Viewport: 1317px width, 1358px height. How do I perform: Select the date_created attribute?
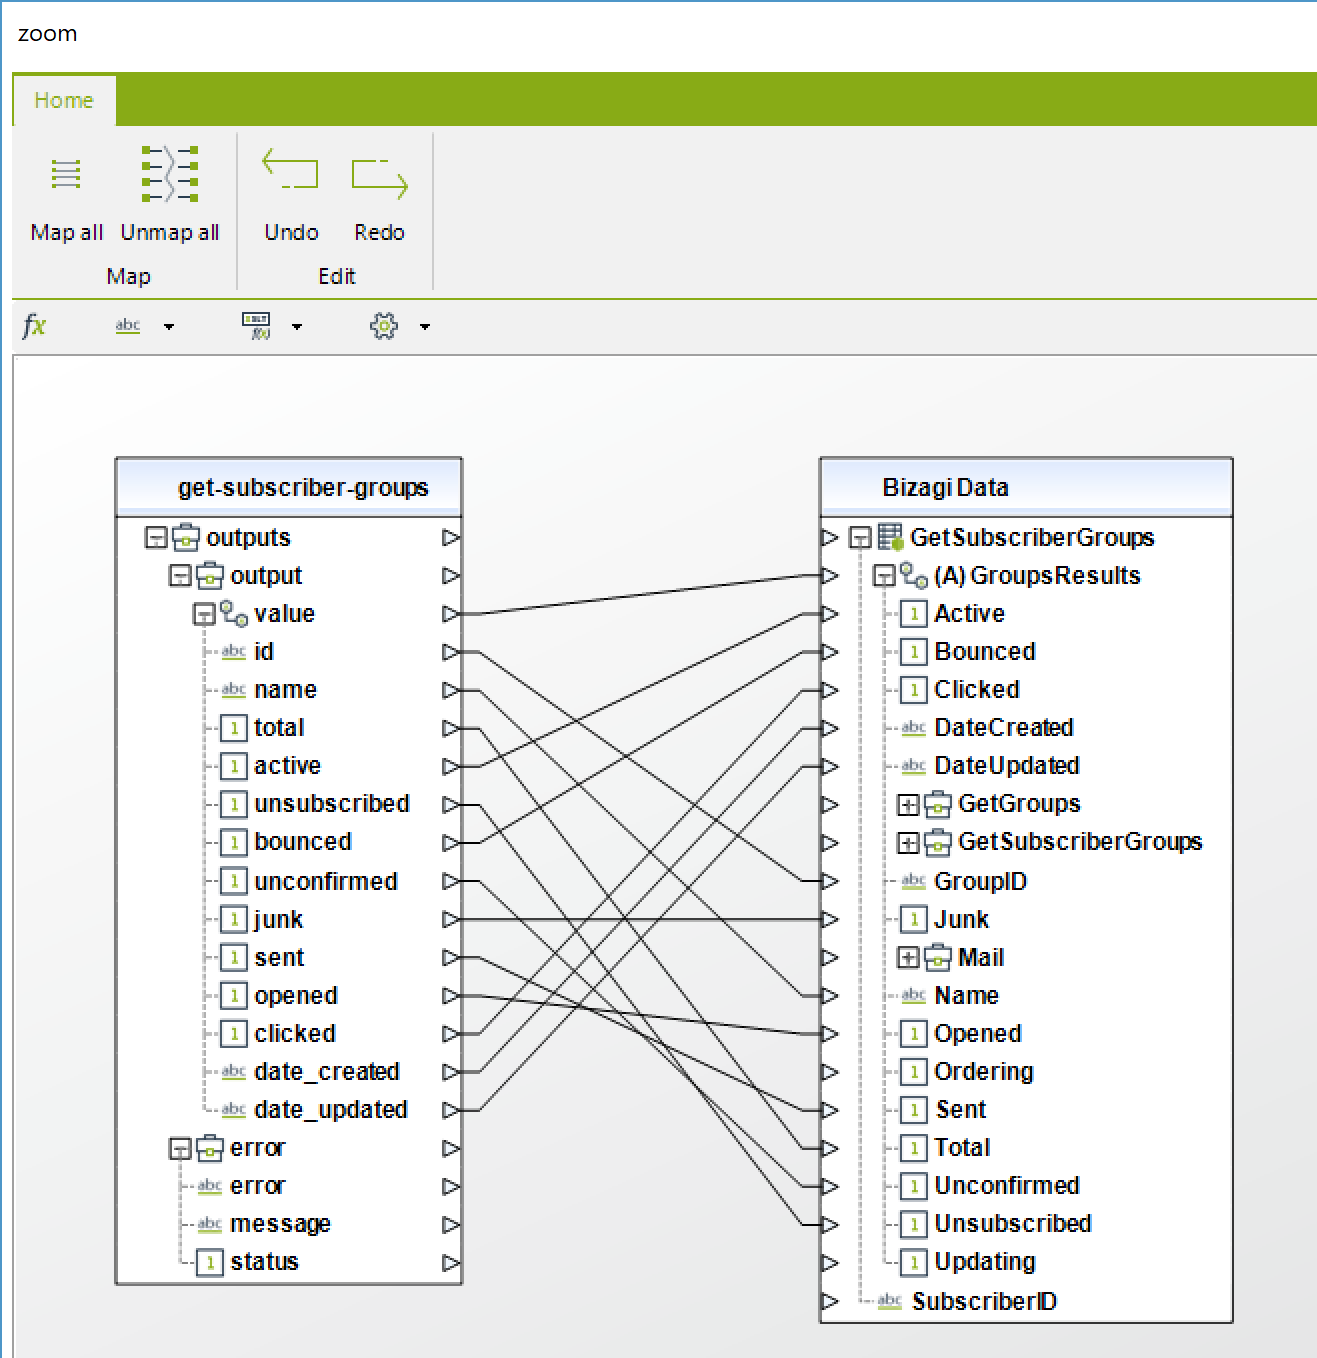click(x=327, y=1072)
